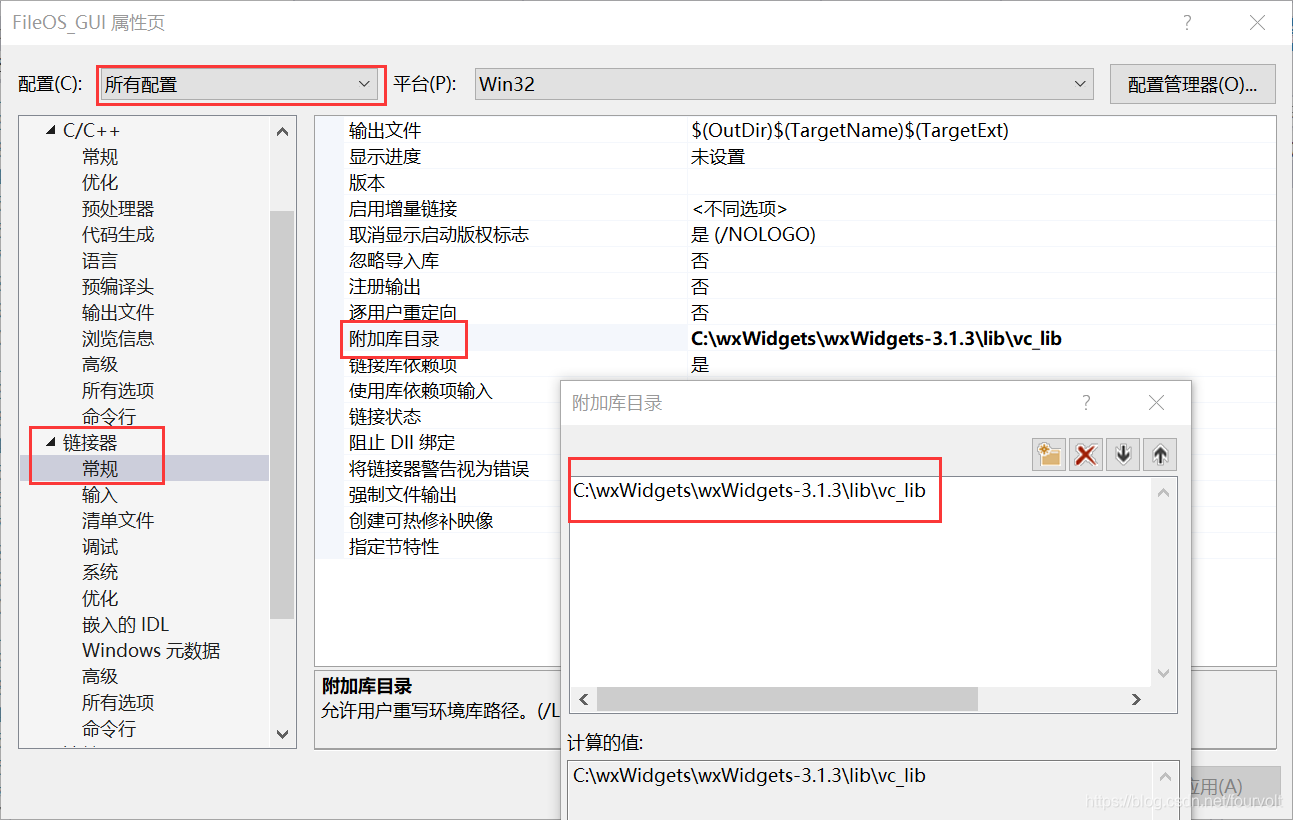Click the $(OutDir)$(TargetName) value
Image resolution: width=1293 pixels, height=820 pixels.
click(x=850, y=131)
